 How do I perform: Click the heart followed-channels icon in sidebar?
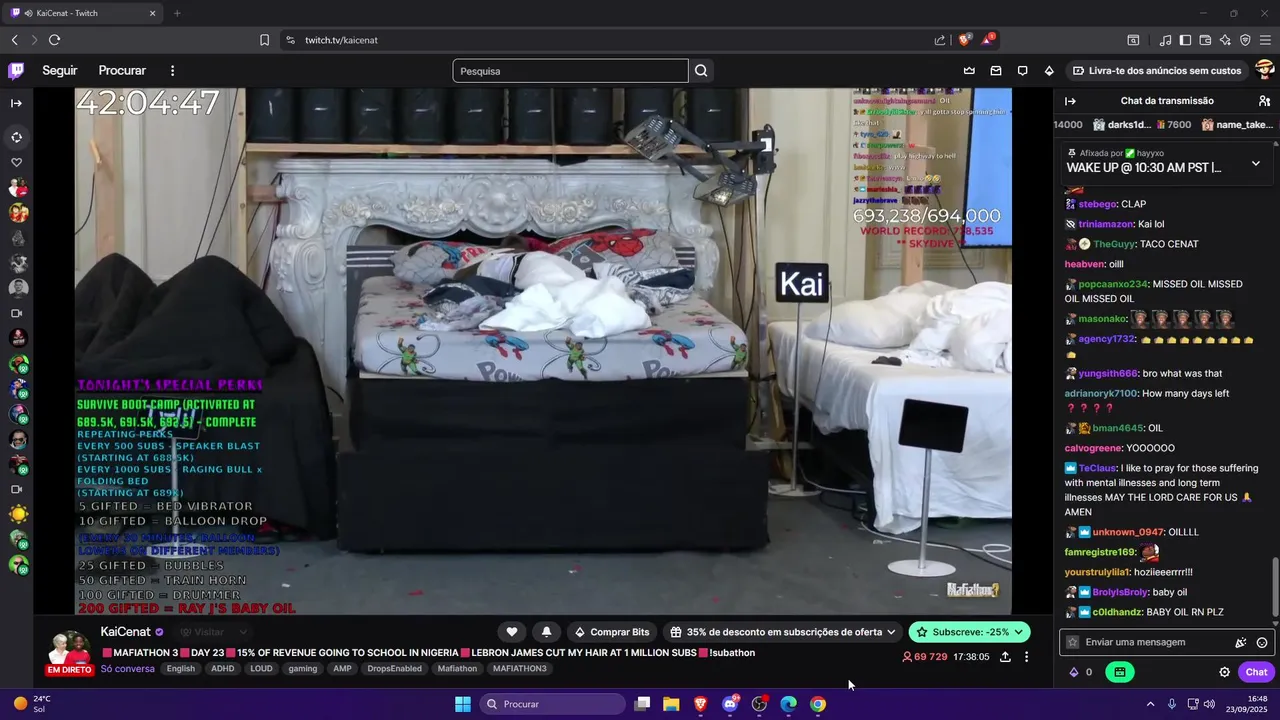click(x=16, y=162)
